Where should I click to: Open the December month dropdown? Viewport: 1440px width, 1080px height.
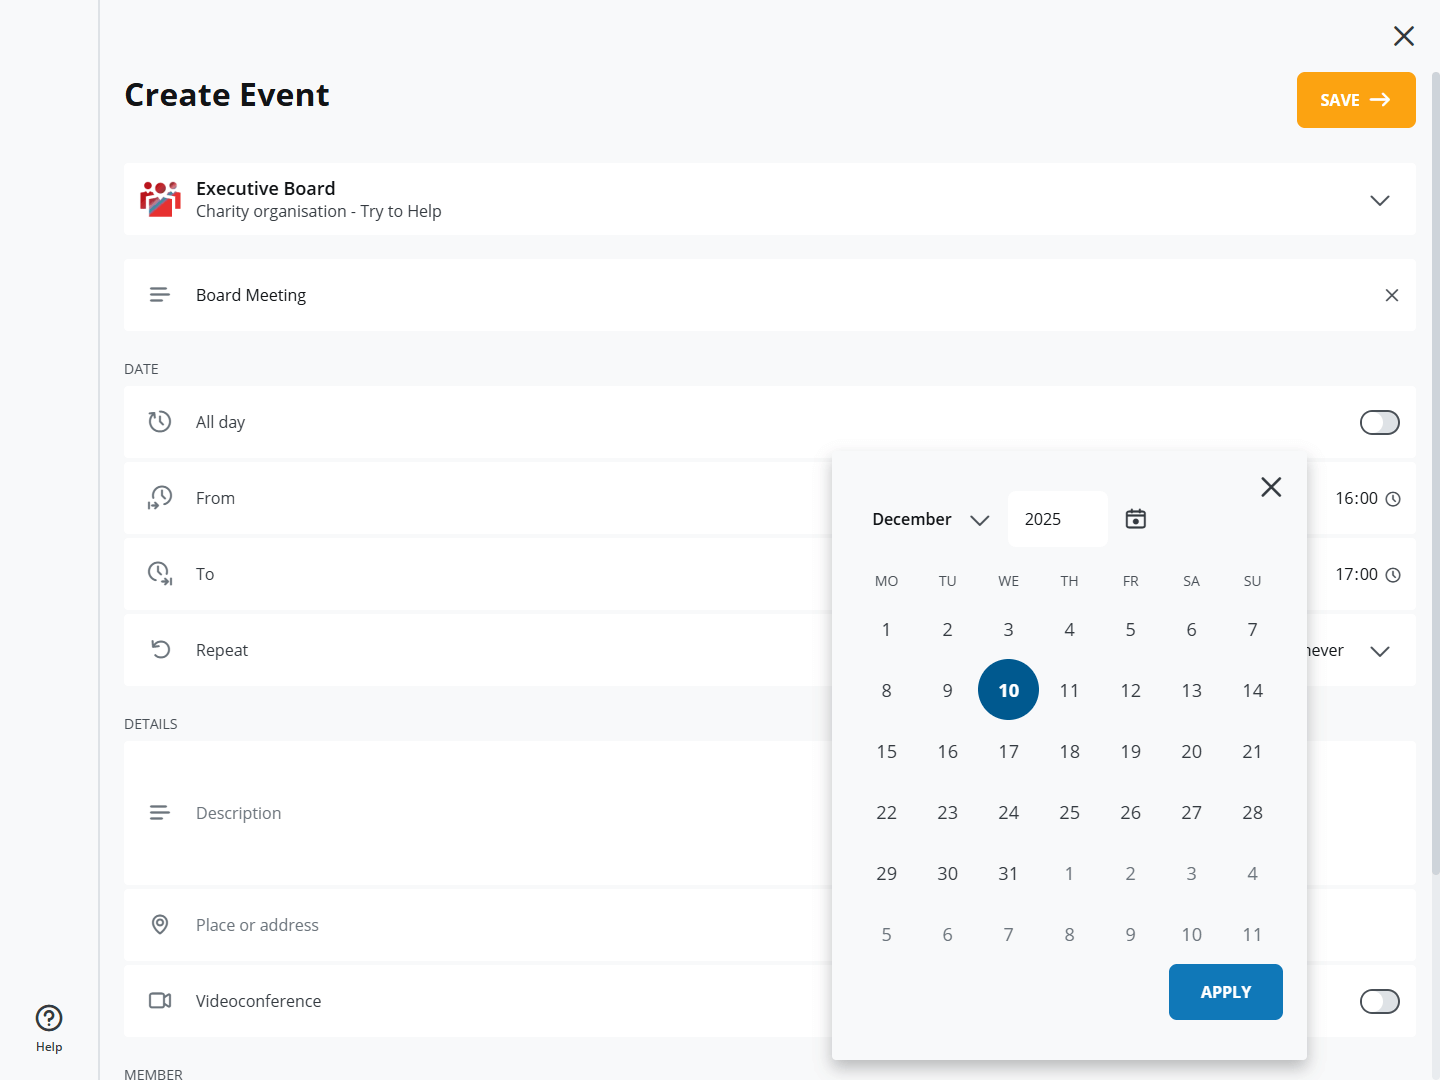[x=930, y=519]
